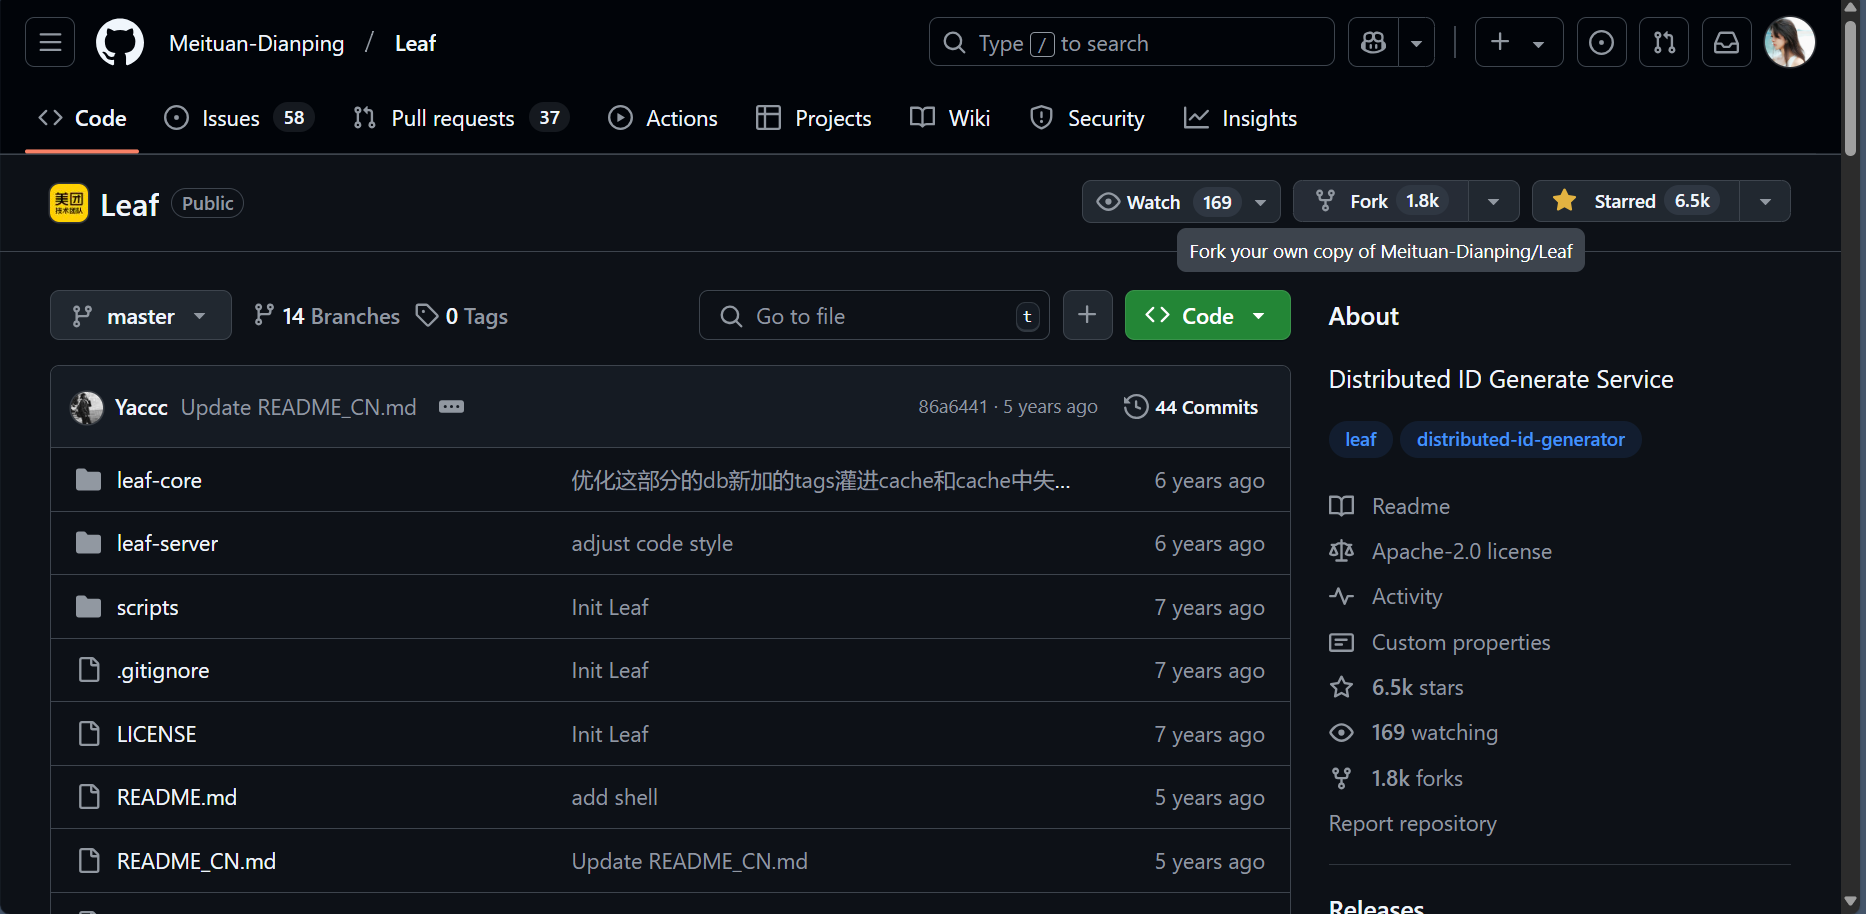View the 14 Branches list
The height and width of the screenshot is (914, 1866).
point(327,316)
